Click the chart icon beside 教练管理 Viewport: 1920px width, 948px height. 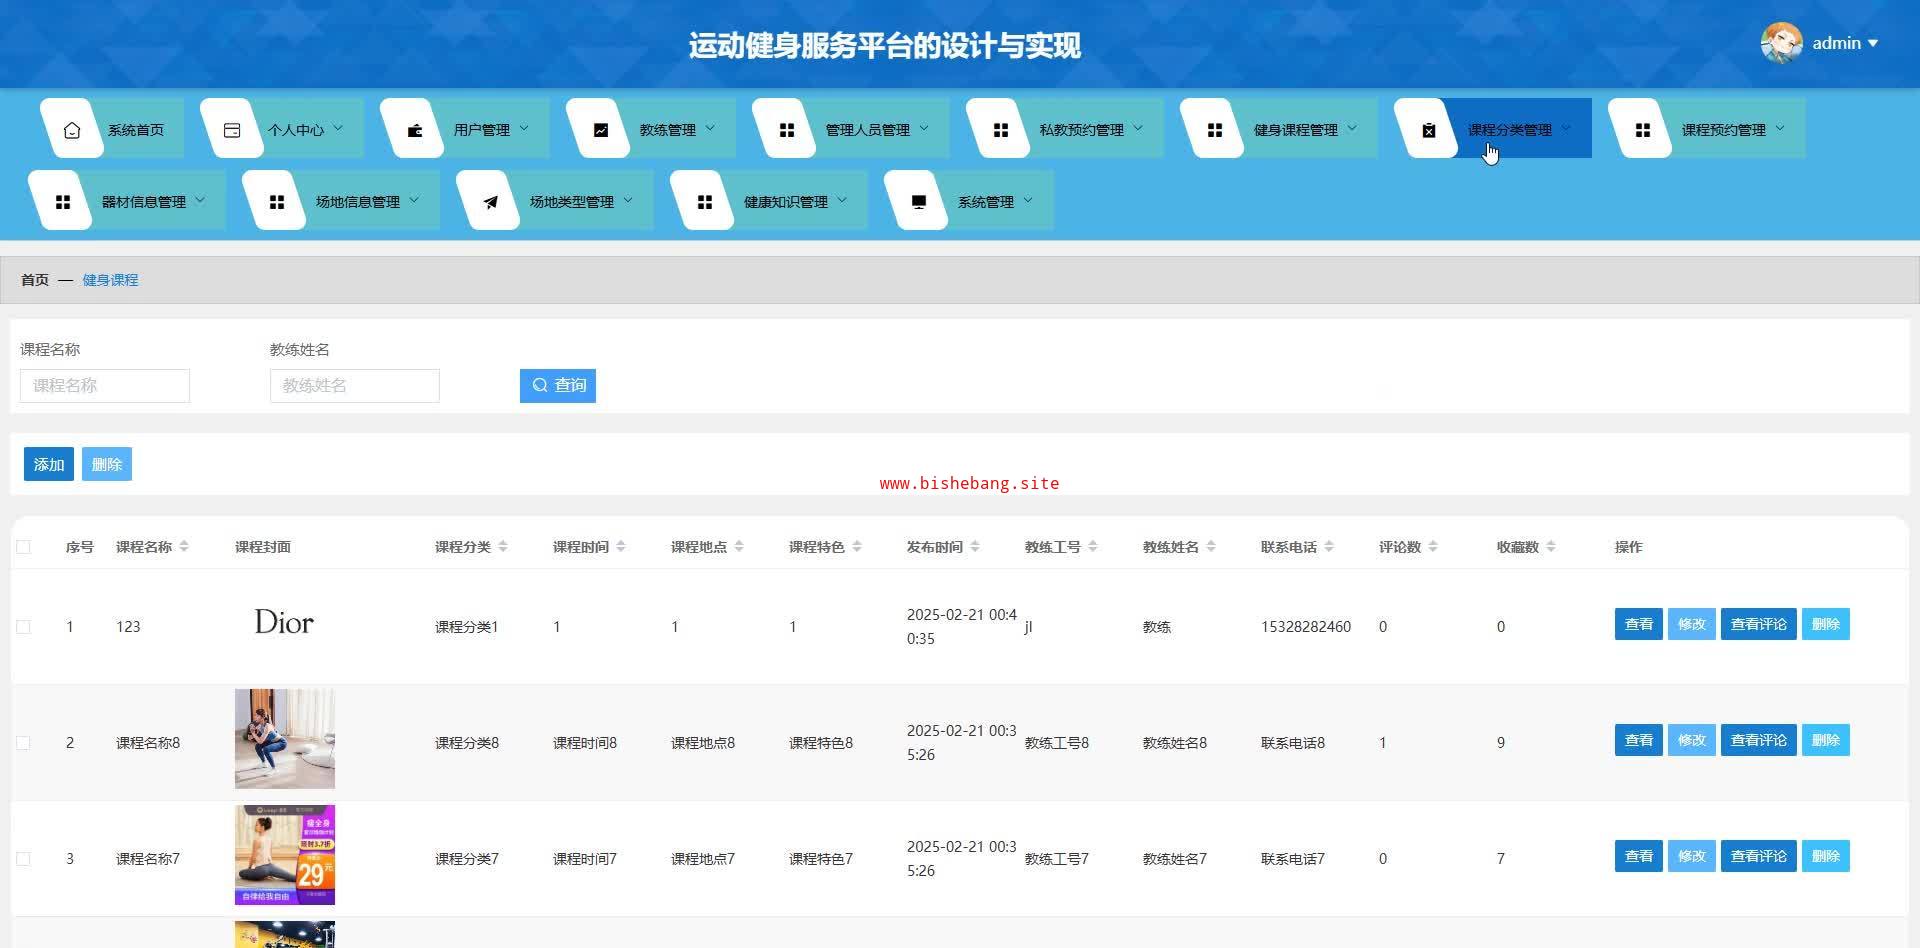pyautogui.click(x=601, y=130)
